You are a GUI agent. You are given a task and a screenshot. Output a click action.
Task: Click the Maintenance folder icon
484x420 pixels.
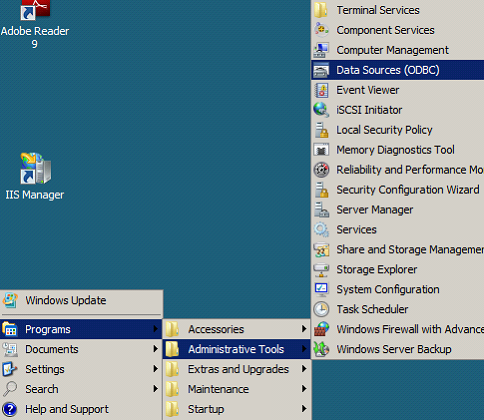pyautogui.click(x=172, y=389)
